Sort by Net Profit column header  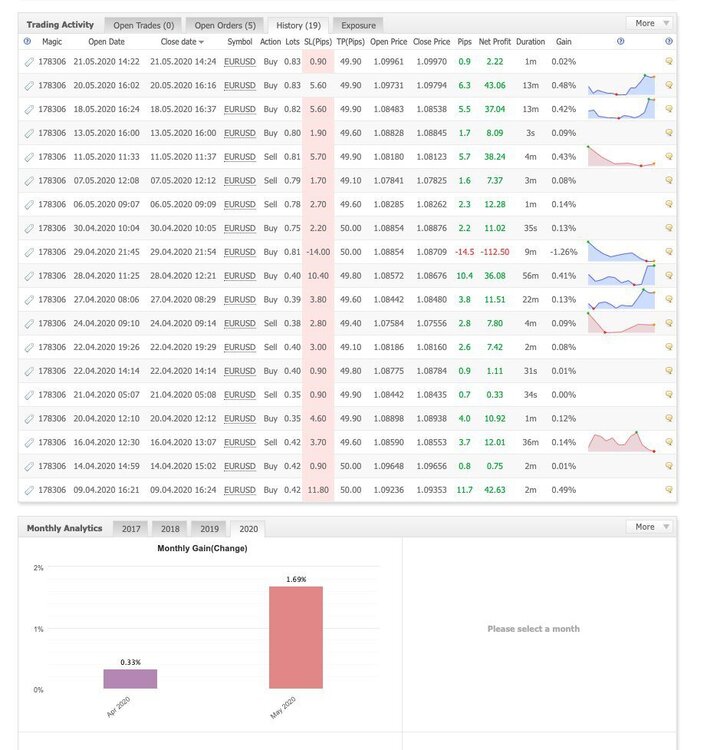pos(495,42)
